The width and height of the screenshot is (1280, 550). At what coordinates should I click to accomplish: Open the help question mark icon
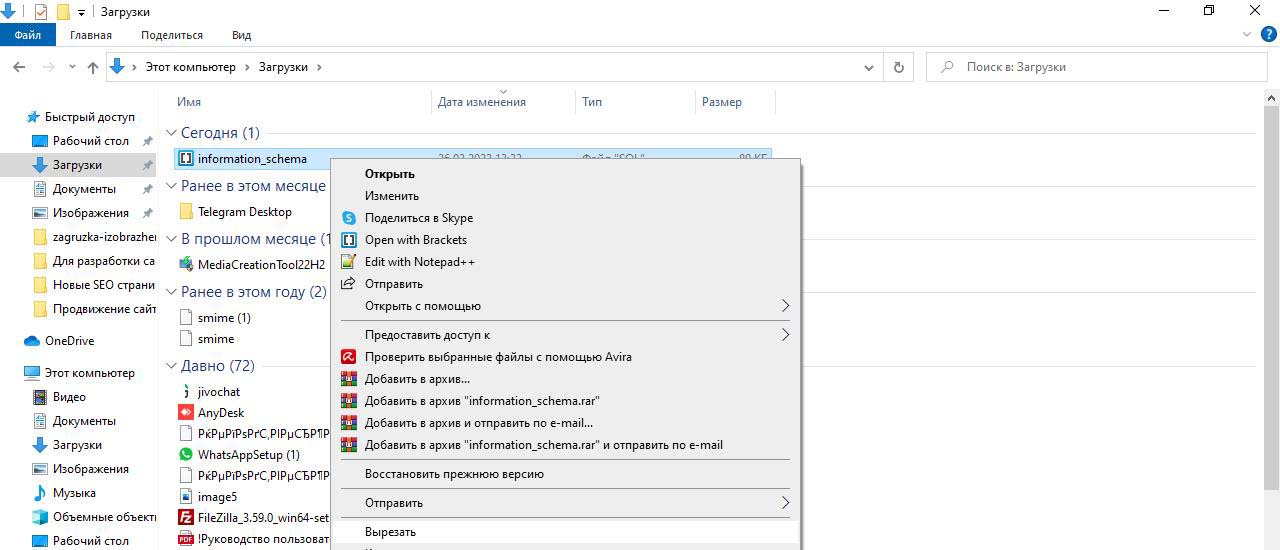(x=1269, y=34)
